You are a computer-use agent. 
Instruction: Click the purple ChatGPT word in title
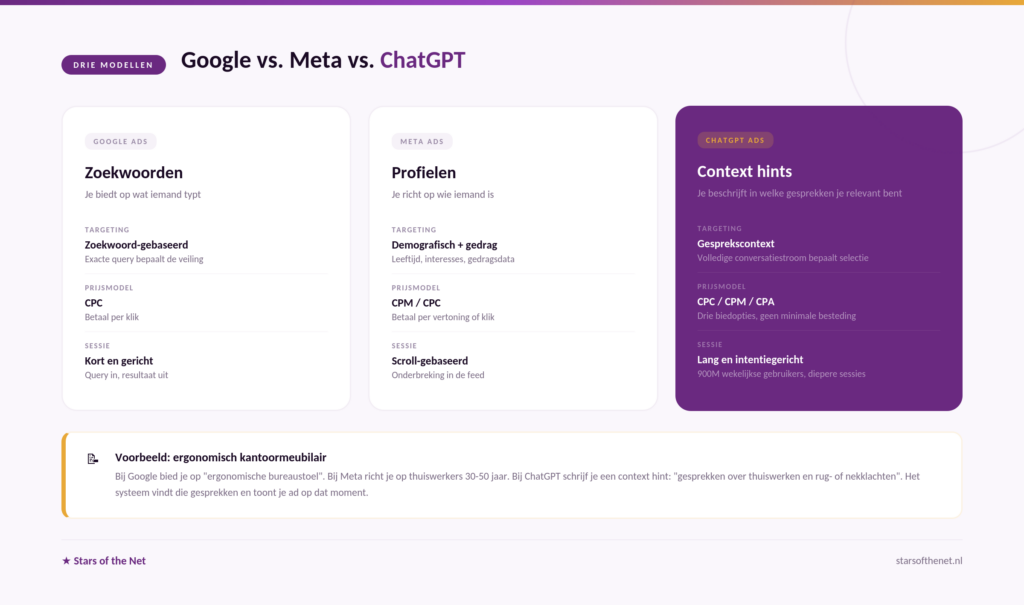pos(423,60)
